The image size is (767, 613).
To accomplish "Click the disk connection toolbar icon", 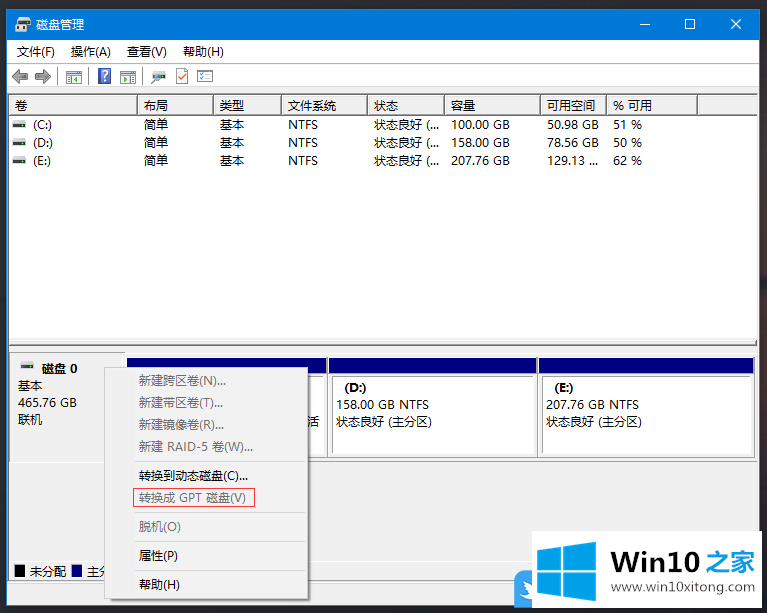I will (x=158, y=77).
